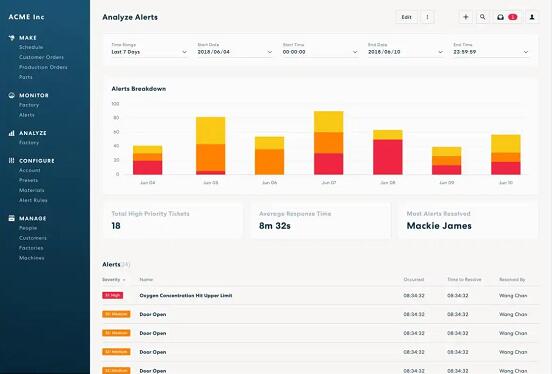Open Factories under MANAGE

(x=31, y=248)
